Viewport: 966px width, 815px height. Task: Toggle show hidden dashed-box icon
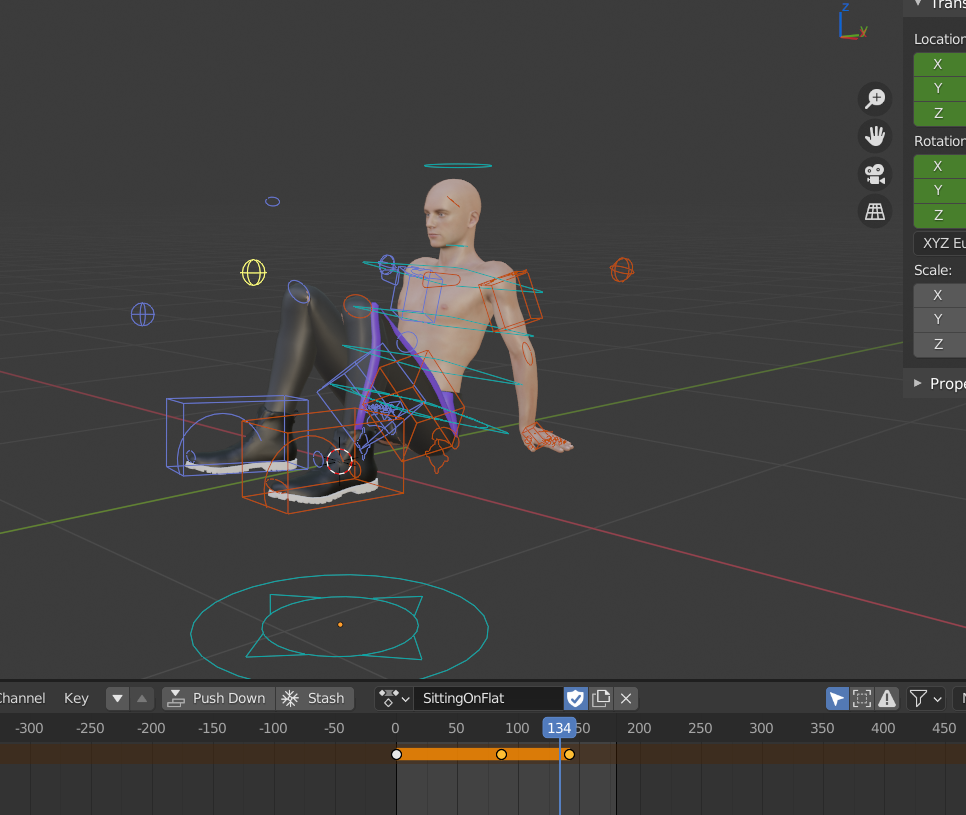(861, 698)
